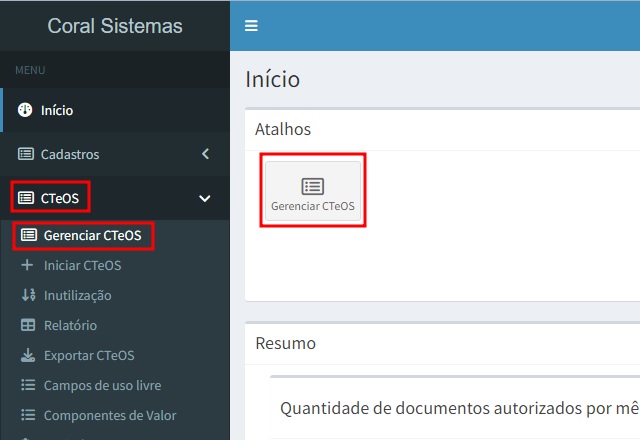
Task: Click the Componentes de Valor list icon
Action: (27, 415)
